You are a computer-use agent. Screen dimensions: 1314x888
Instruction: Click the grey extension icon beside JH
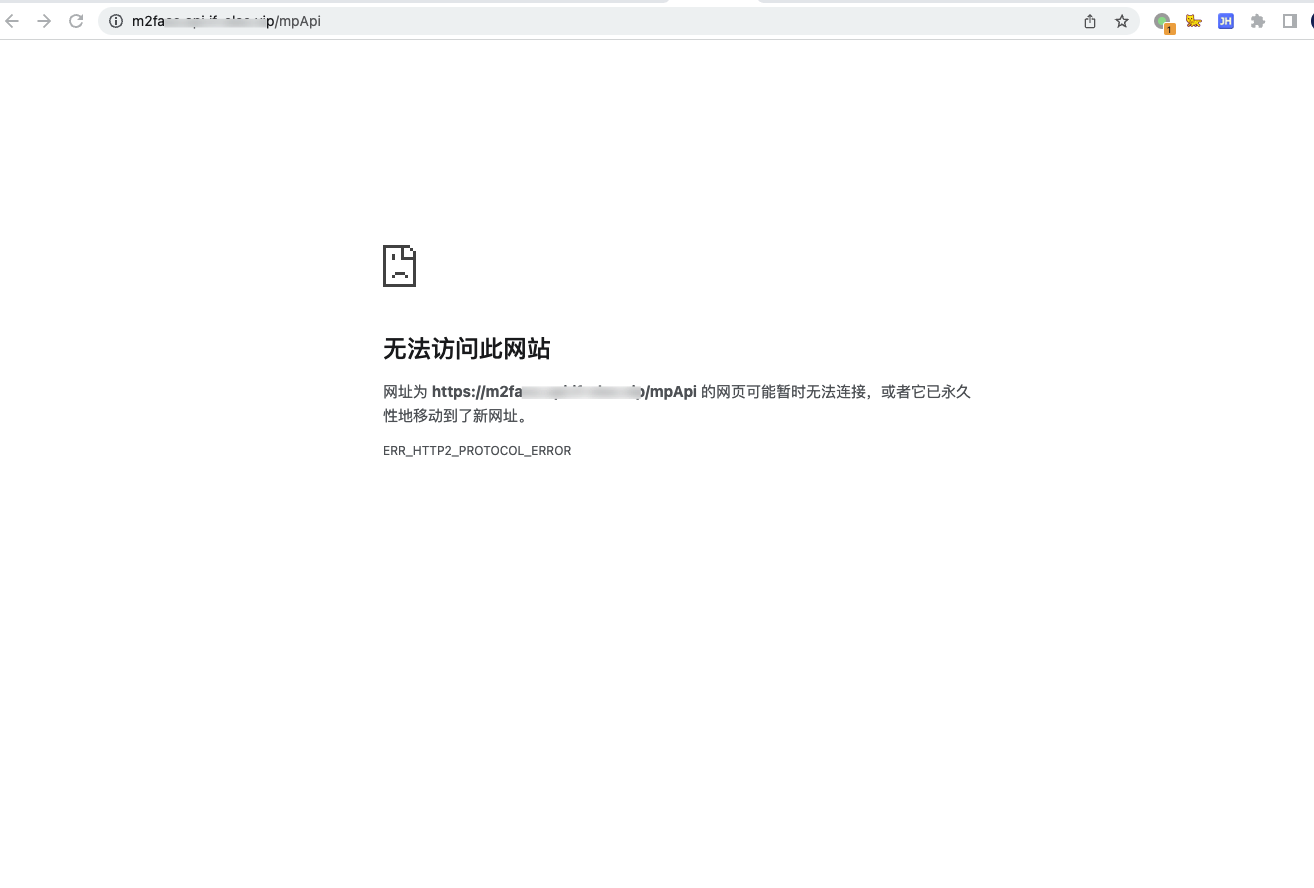point(1257,21)
